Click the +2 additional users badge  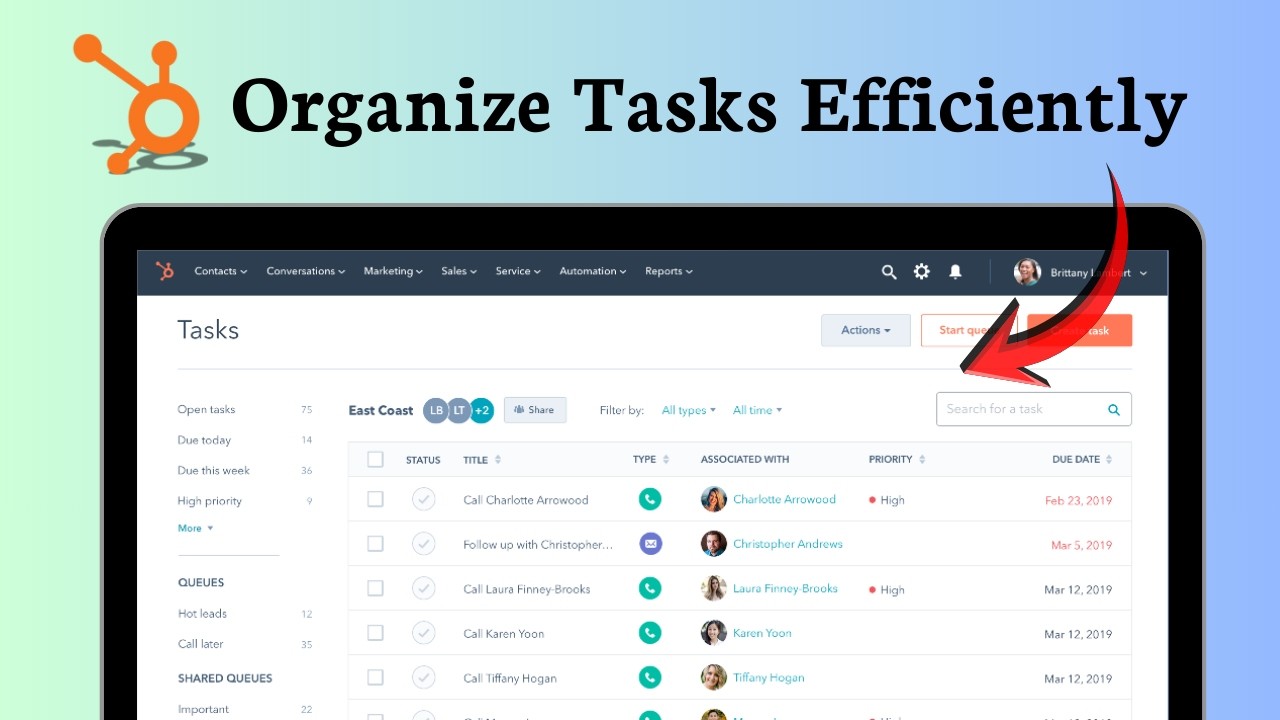click(482, 410)
